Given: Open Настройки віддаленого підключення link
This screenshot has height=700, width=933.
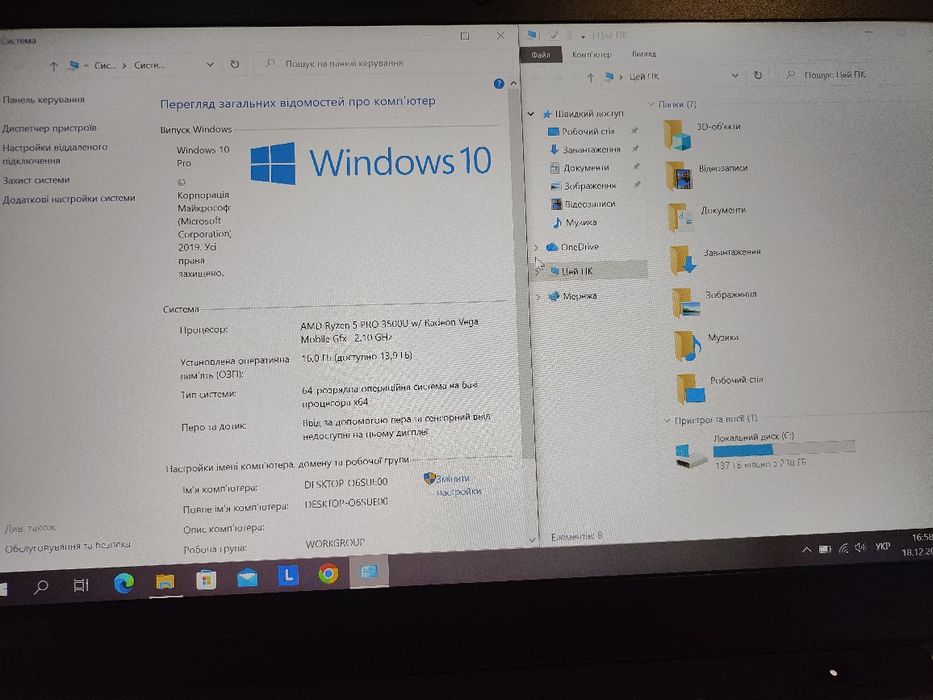Looking at the screenshot, I should (55, 154).
